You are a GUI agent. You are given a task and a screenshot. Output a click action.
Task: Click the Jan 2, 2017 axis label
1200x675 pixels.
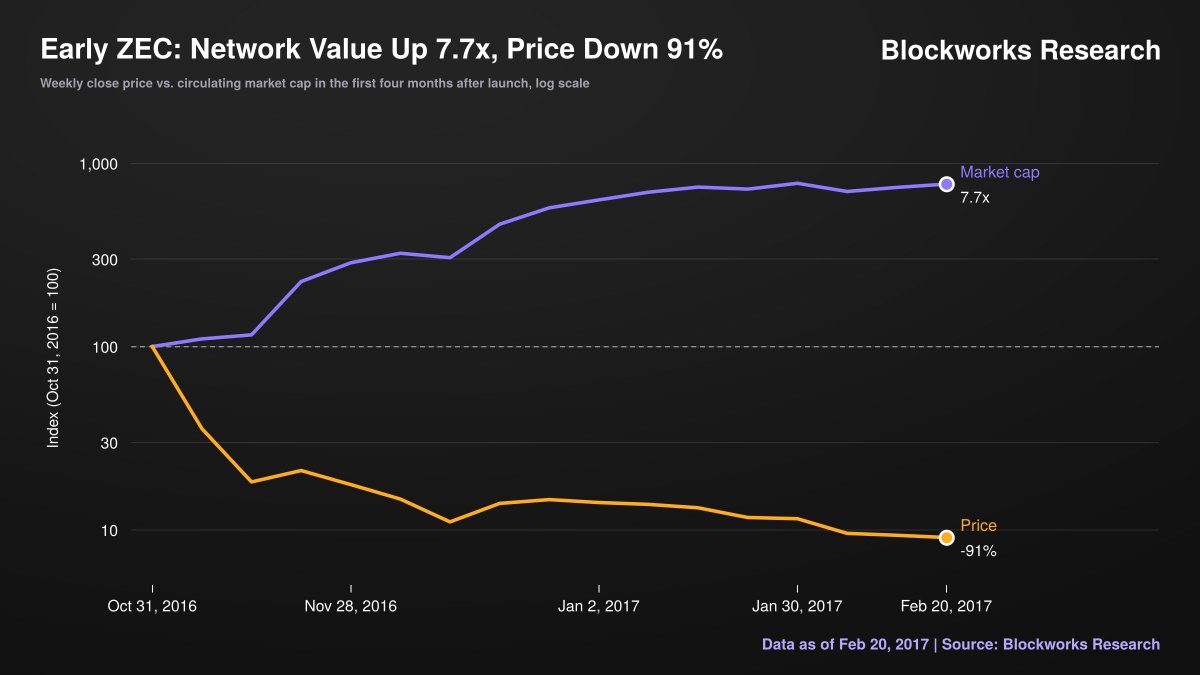[x=598, y=606]
